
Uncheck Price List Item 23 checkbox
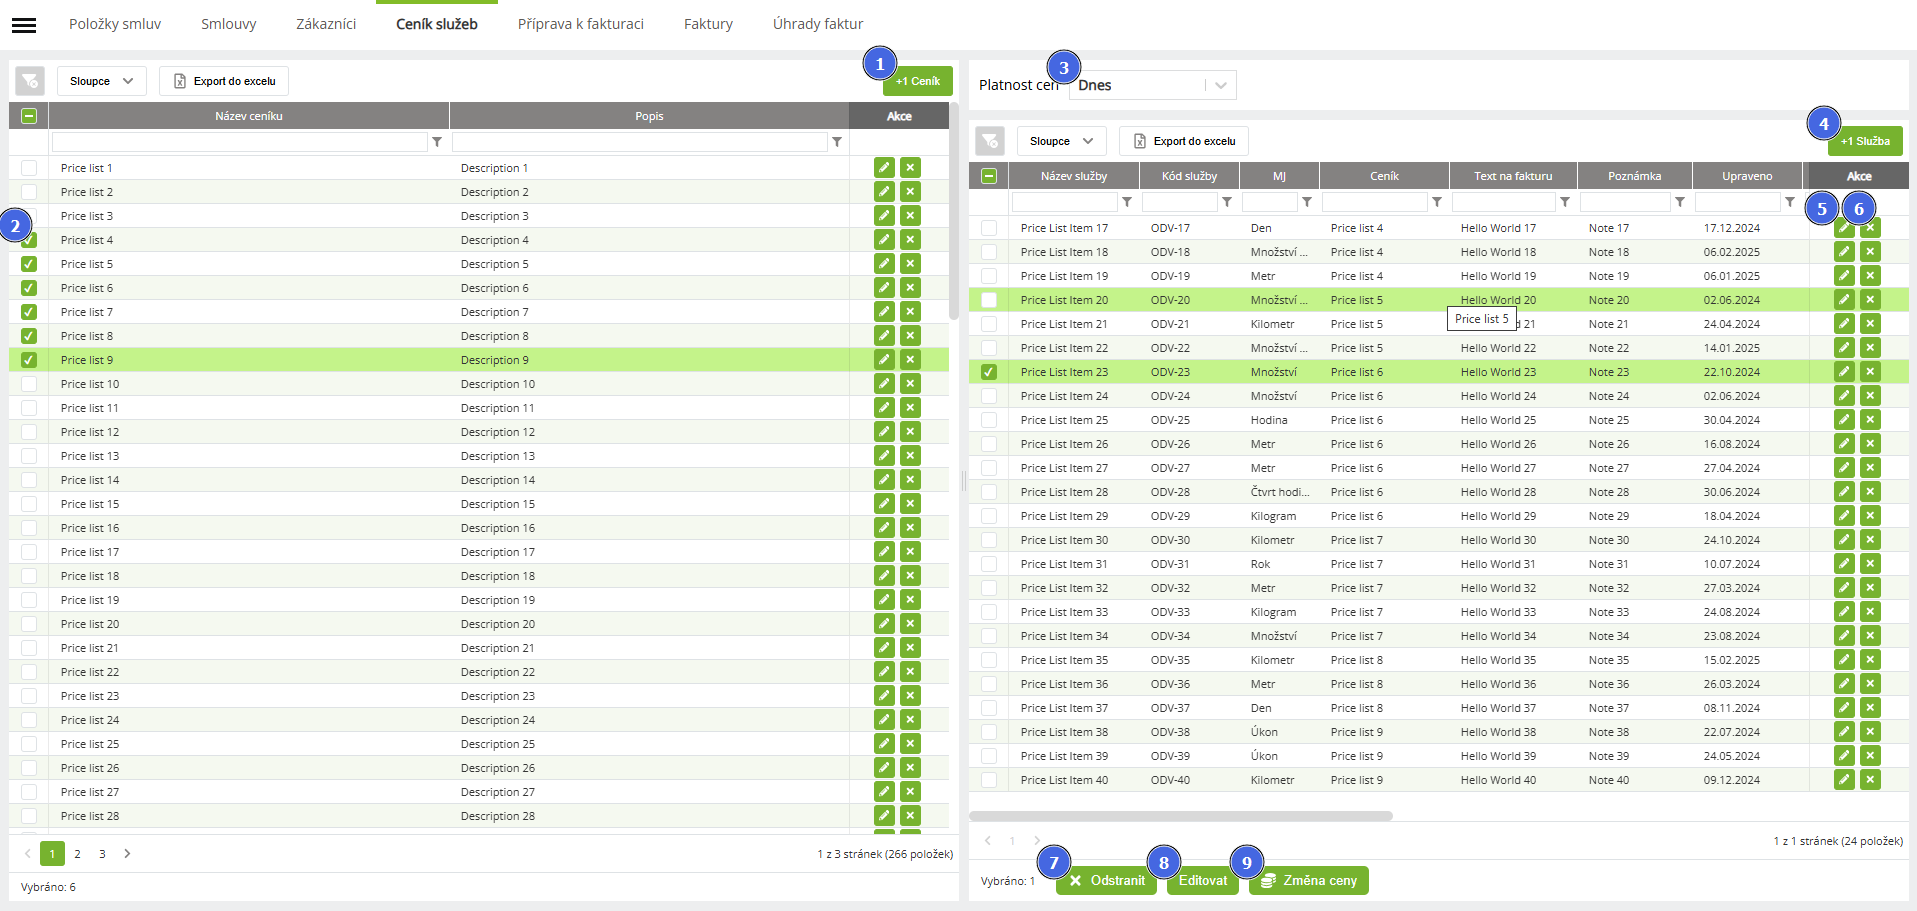(x=989, y=372)
